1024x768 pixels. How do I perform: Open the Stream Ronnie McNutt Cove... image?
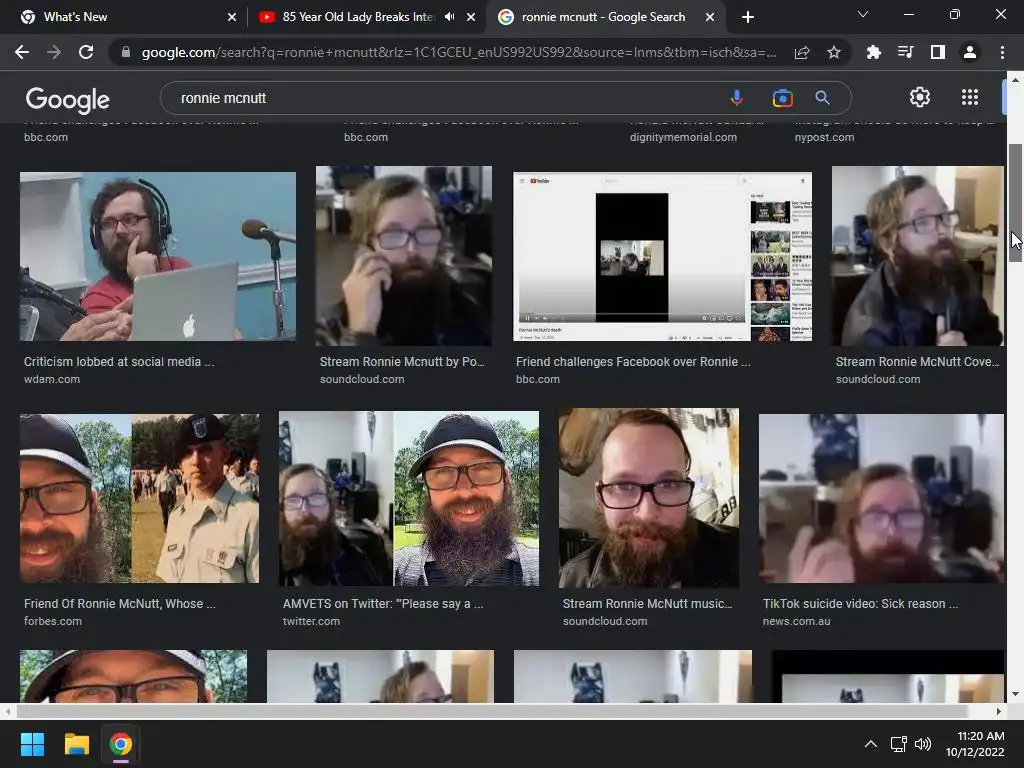917,256
